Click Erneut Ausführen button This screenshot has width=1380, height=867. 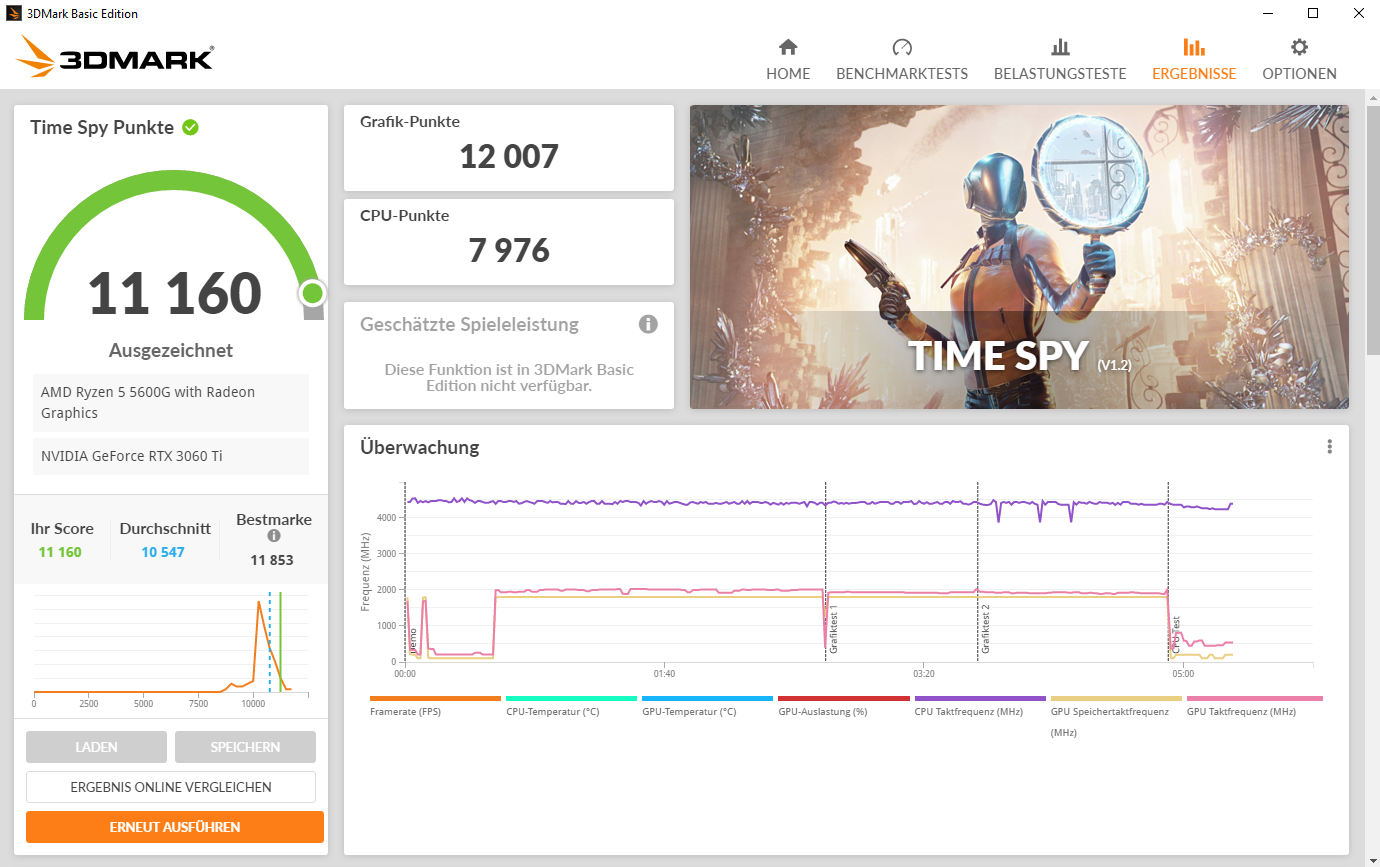175,827
